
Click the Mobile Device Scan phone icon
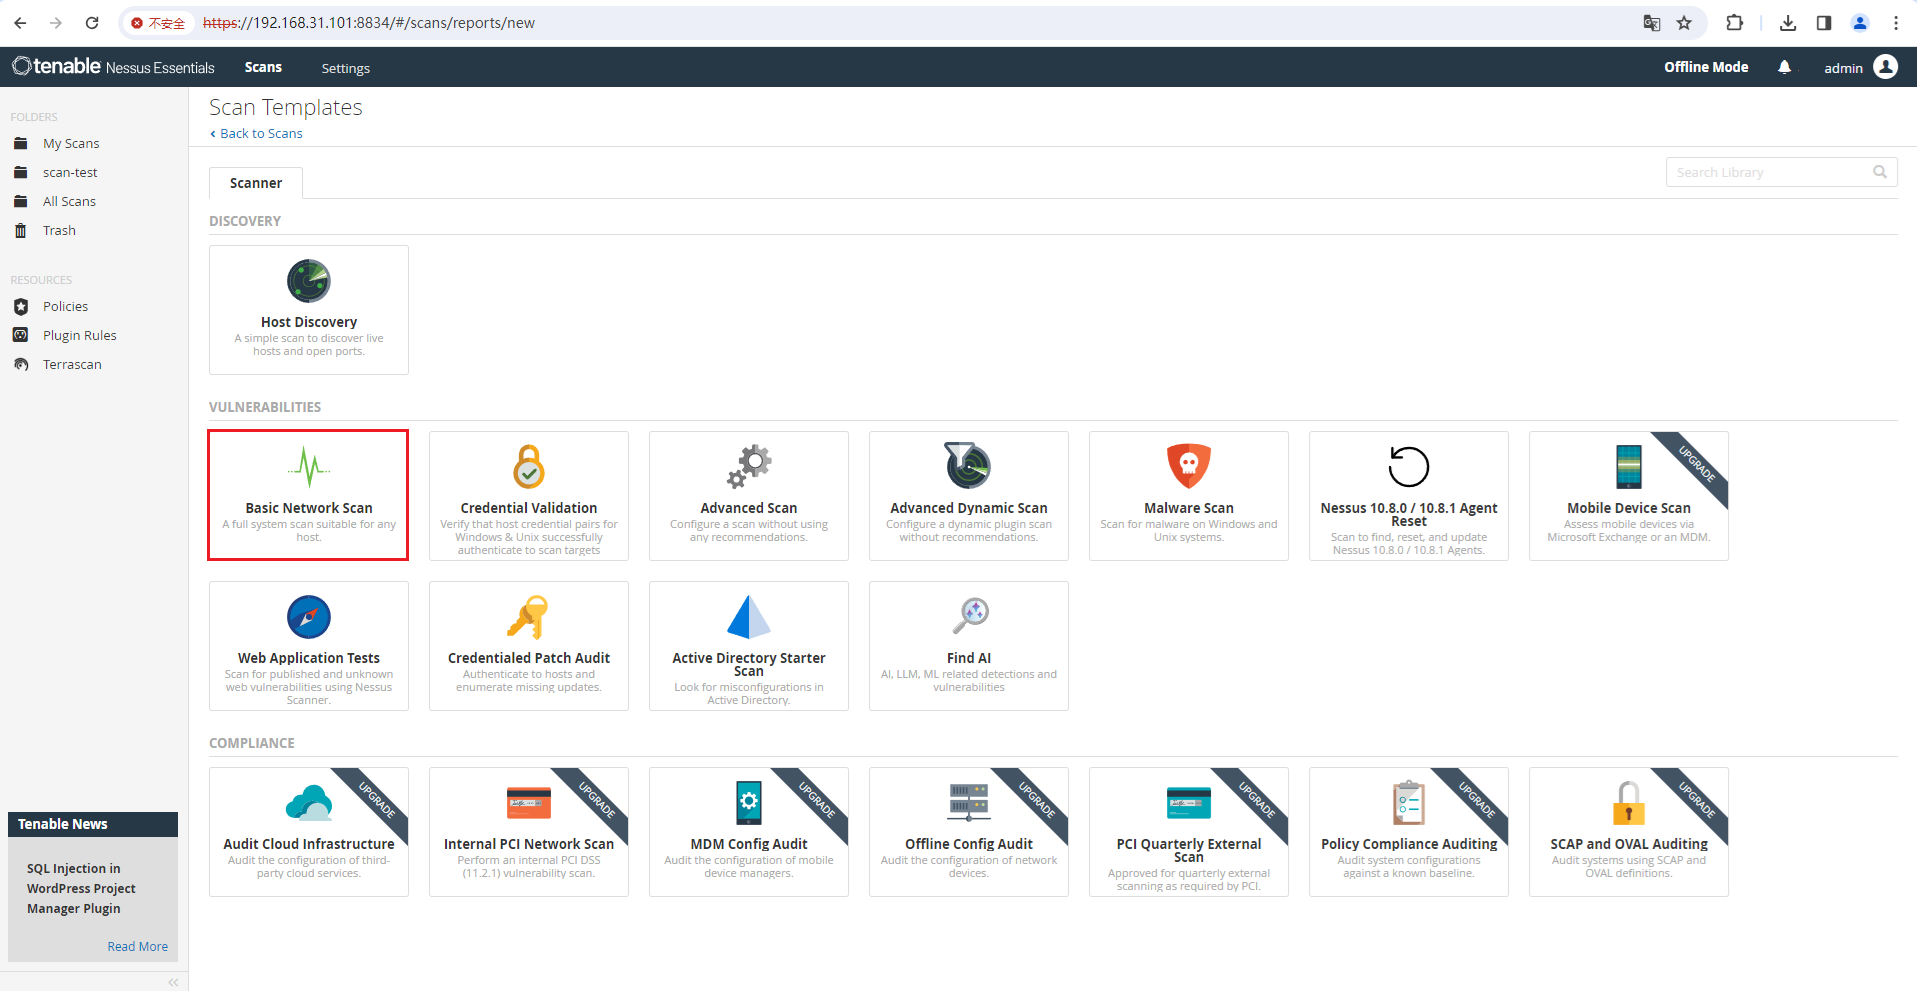[x=1629, y=466]
